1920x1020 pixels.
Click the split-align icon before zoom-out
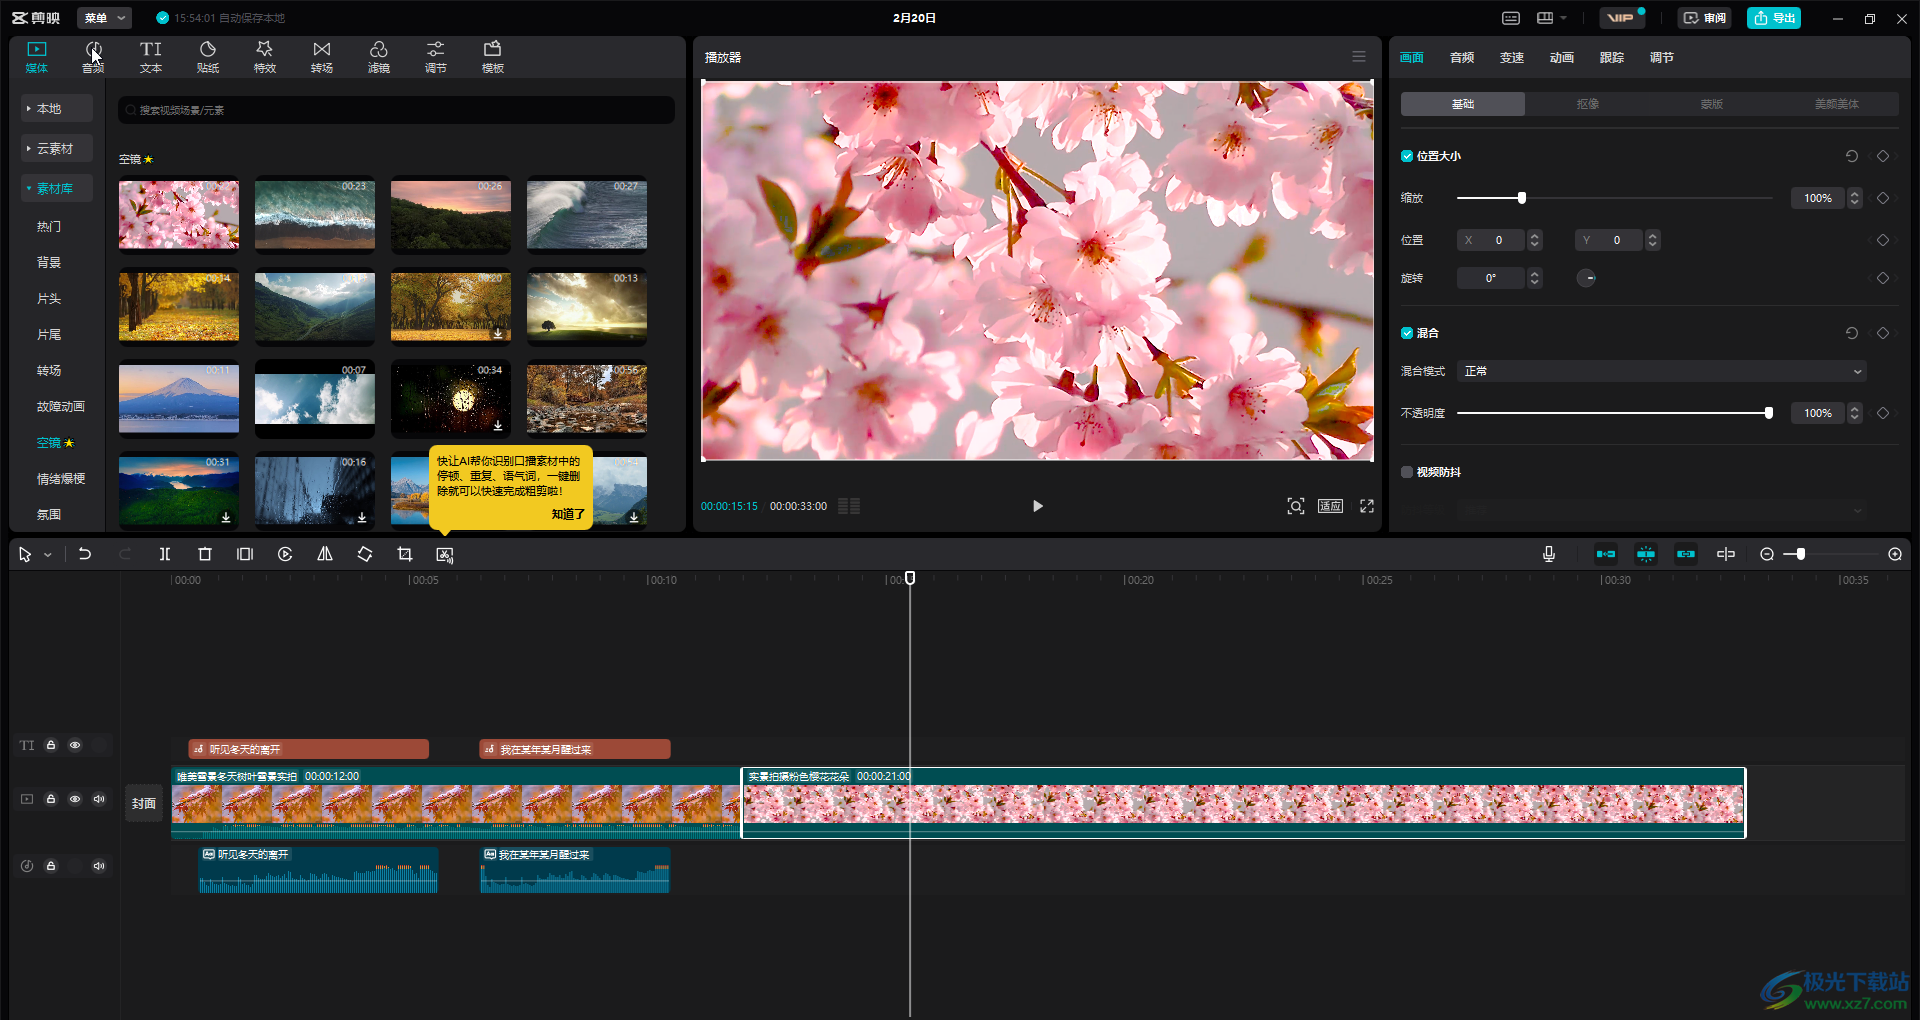[x=1726, y=554]
